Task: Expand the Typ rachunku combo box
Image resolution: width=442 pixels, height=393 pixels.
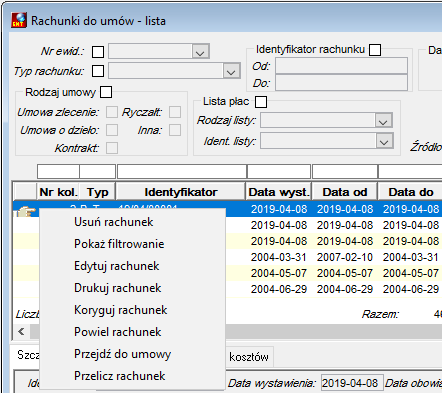Action: (x=231, y=71)
